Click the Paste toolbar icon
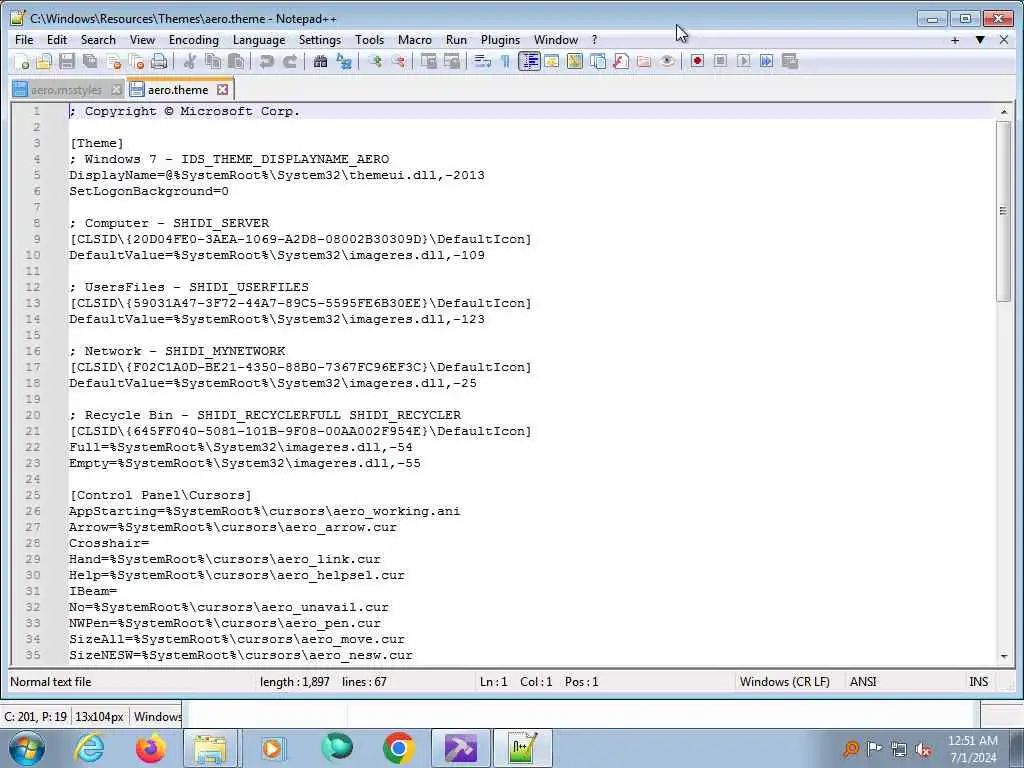 coord(236,61)
